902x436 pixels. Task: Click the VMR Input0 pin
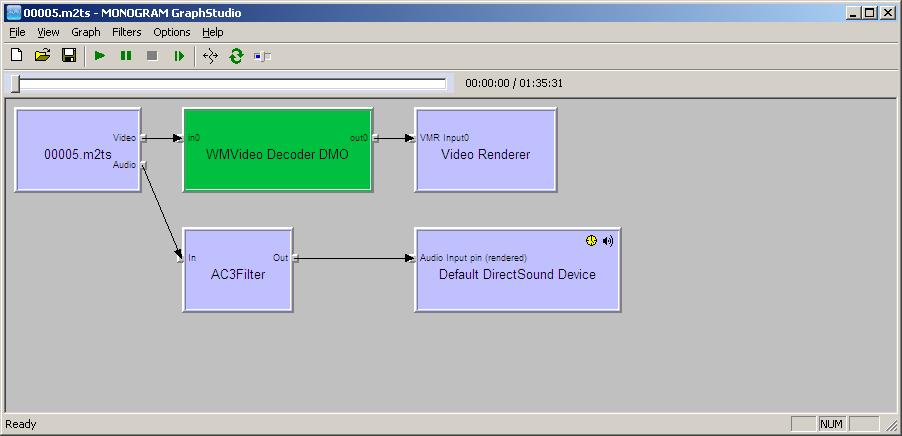[412, 138]
